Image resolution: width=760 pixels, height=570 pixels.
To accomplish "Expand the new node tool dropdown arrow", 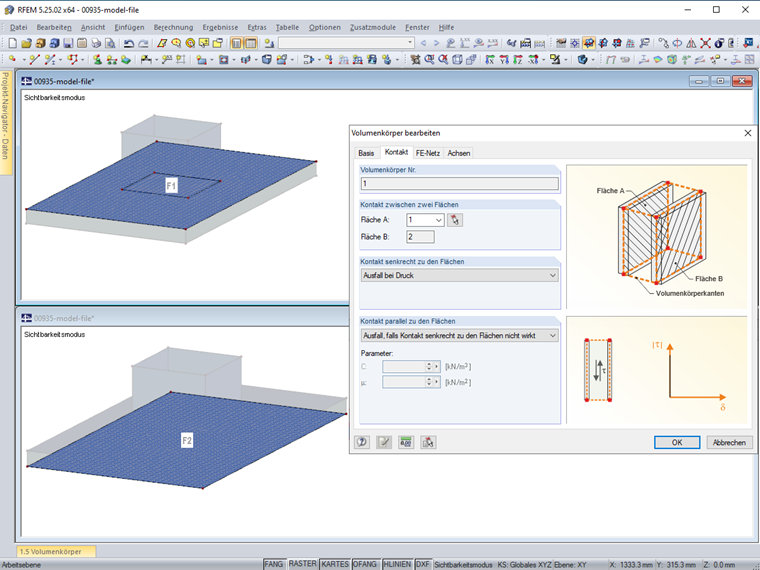I will (23, 60).
